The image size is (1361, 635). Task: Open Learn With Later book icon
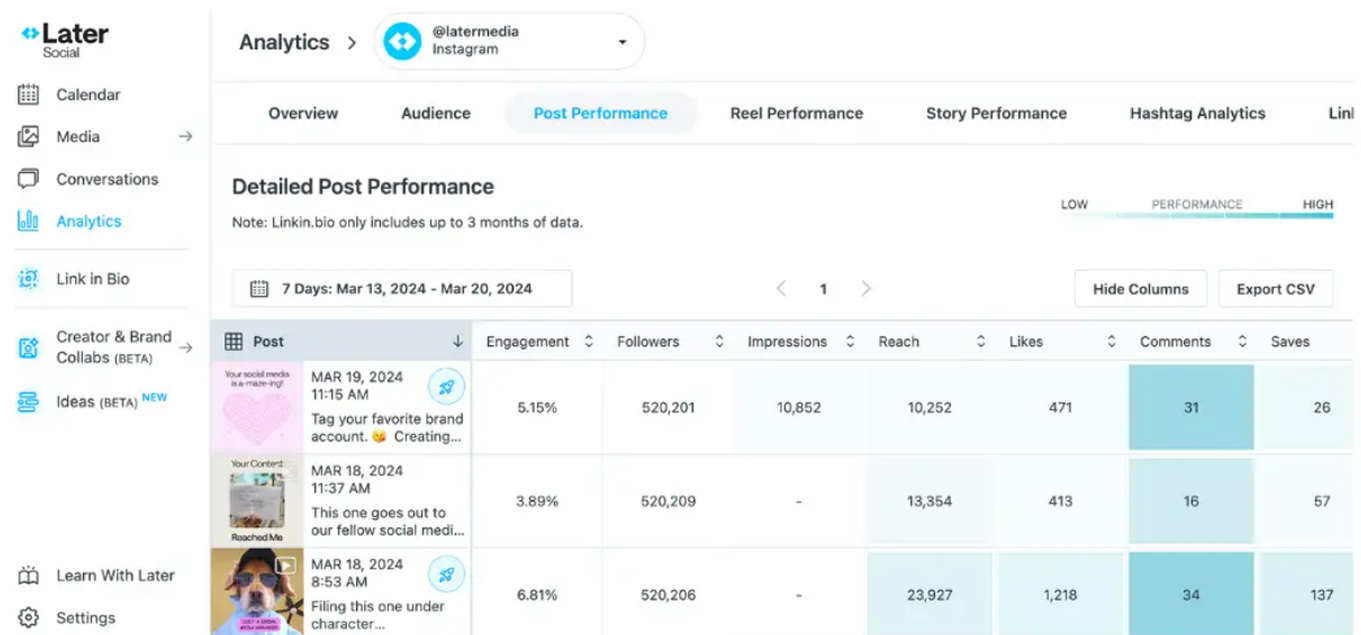(x=28, y=576)
